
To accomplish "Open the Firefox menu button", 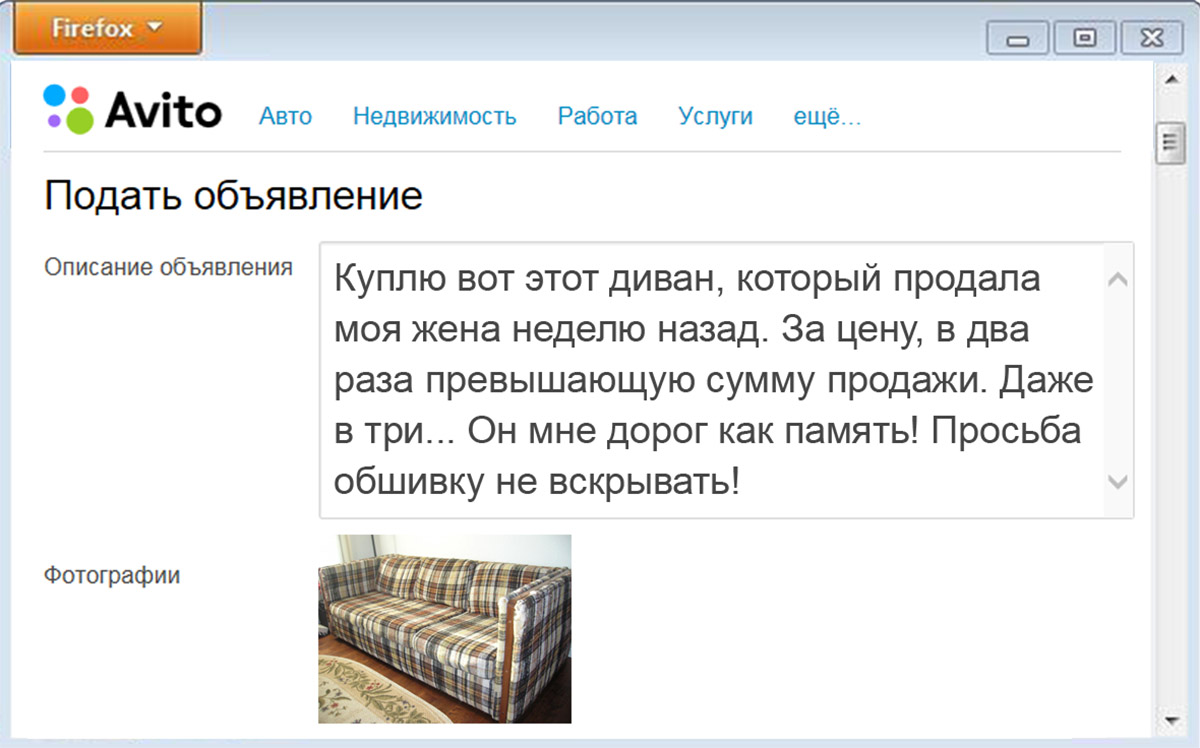I will (x=107, y=28).
